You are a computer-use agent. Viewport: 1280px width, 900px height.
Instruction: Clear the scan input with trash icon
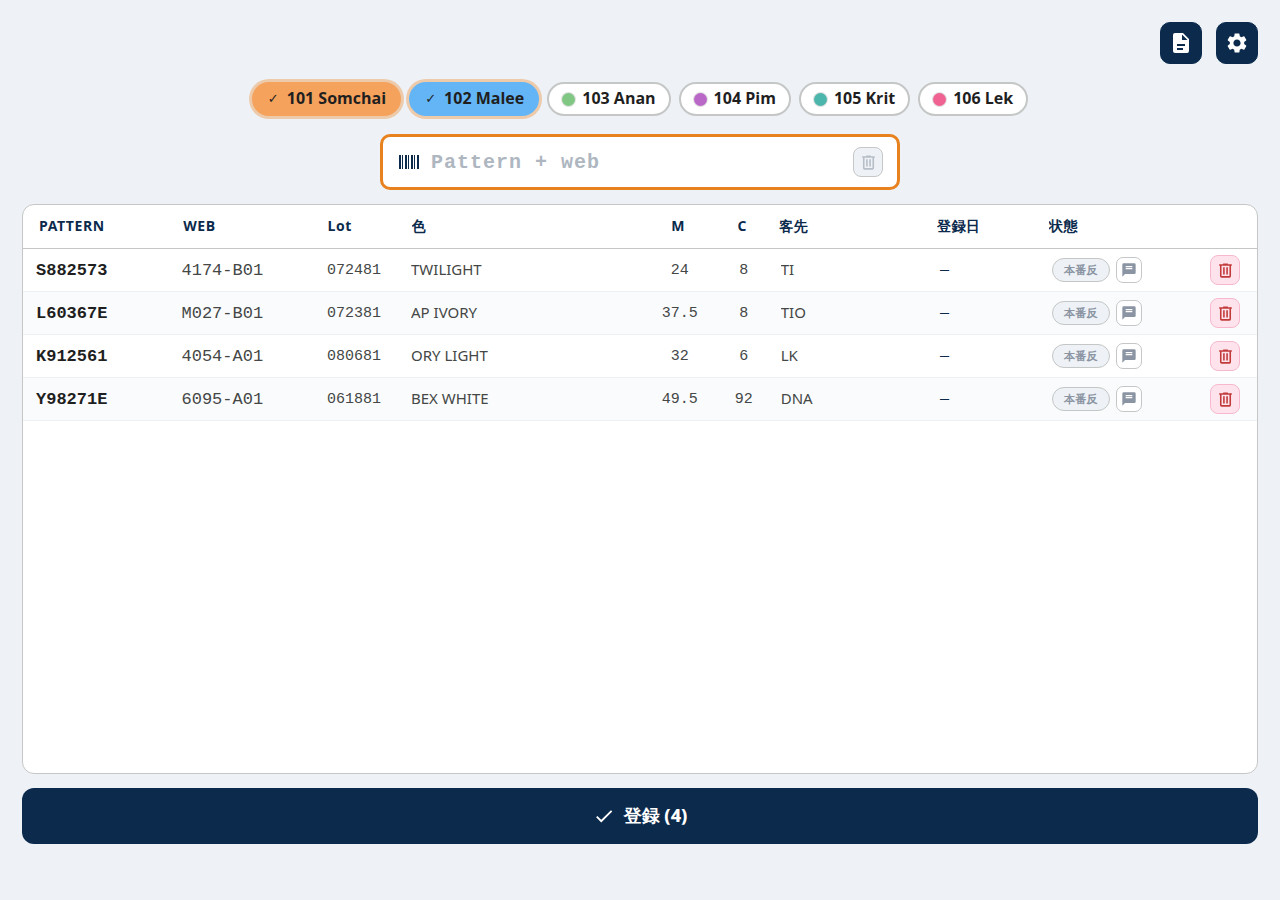pos(868,162)
